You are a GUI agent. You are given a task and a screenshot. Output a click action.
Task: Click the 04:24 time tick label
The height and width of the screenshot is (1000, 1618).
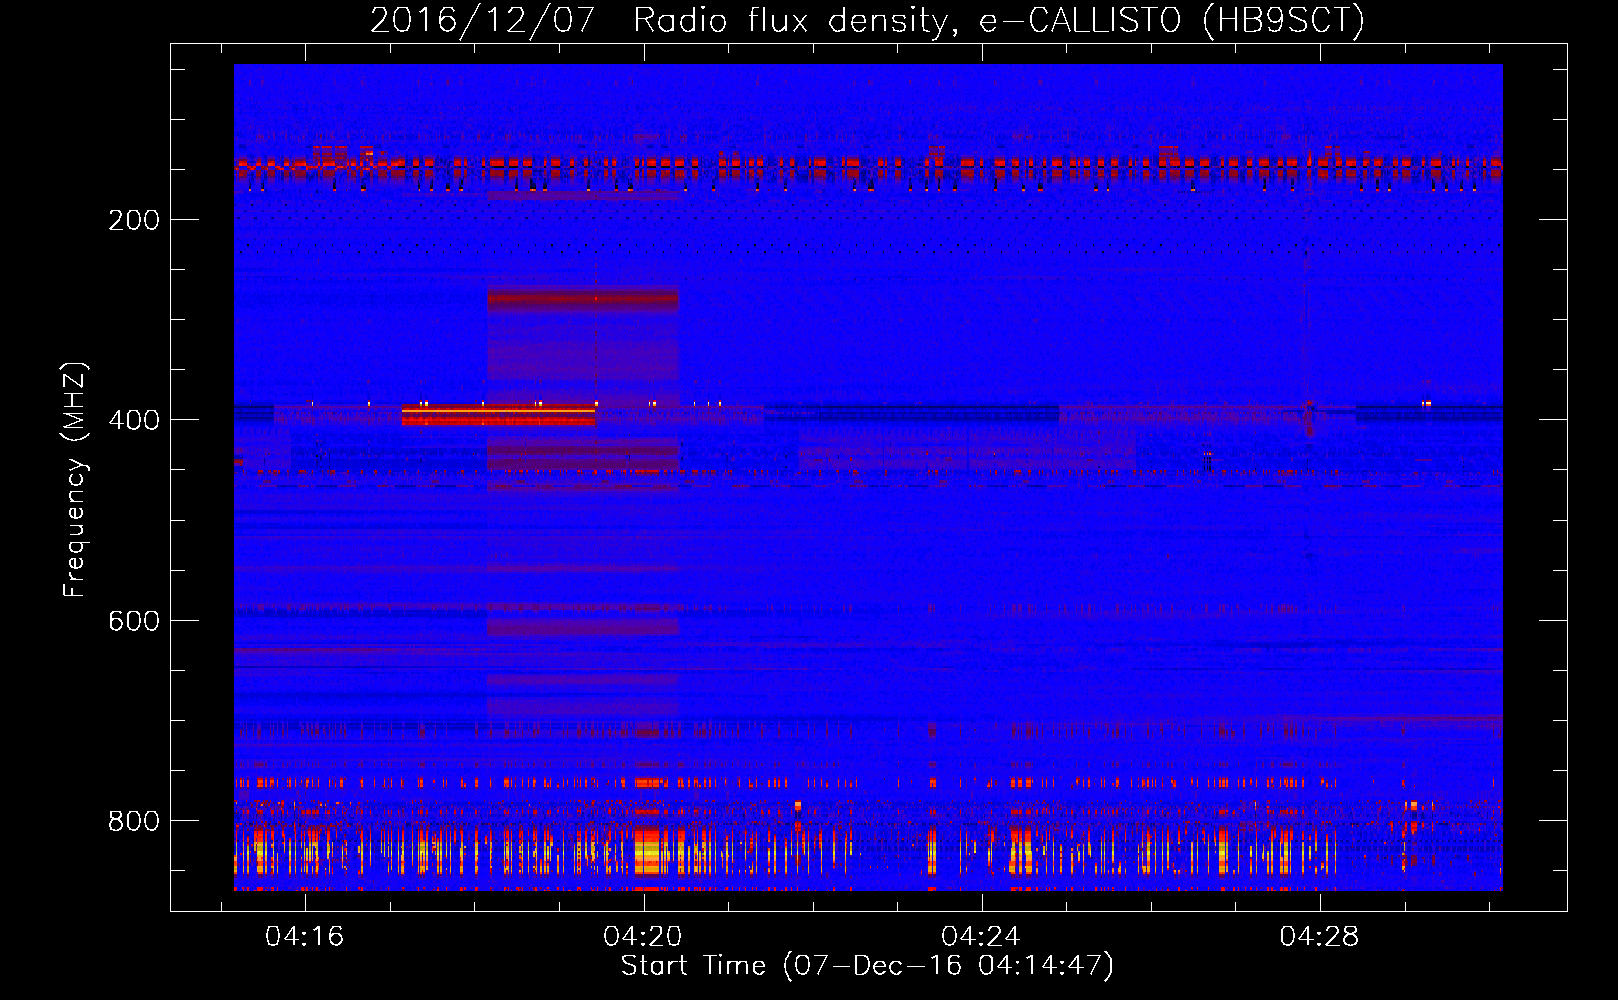pos(981,936)
